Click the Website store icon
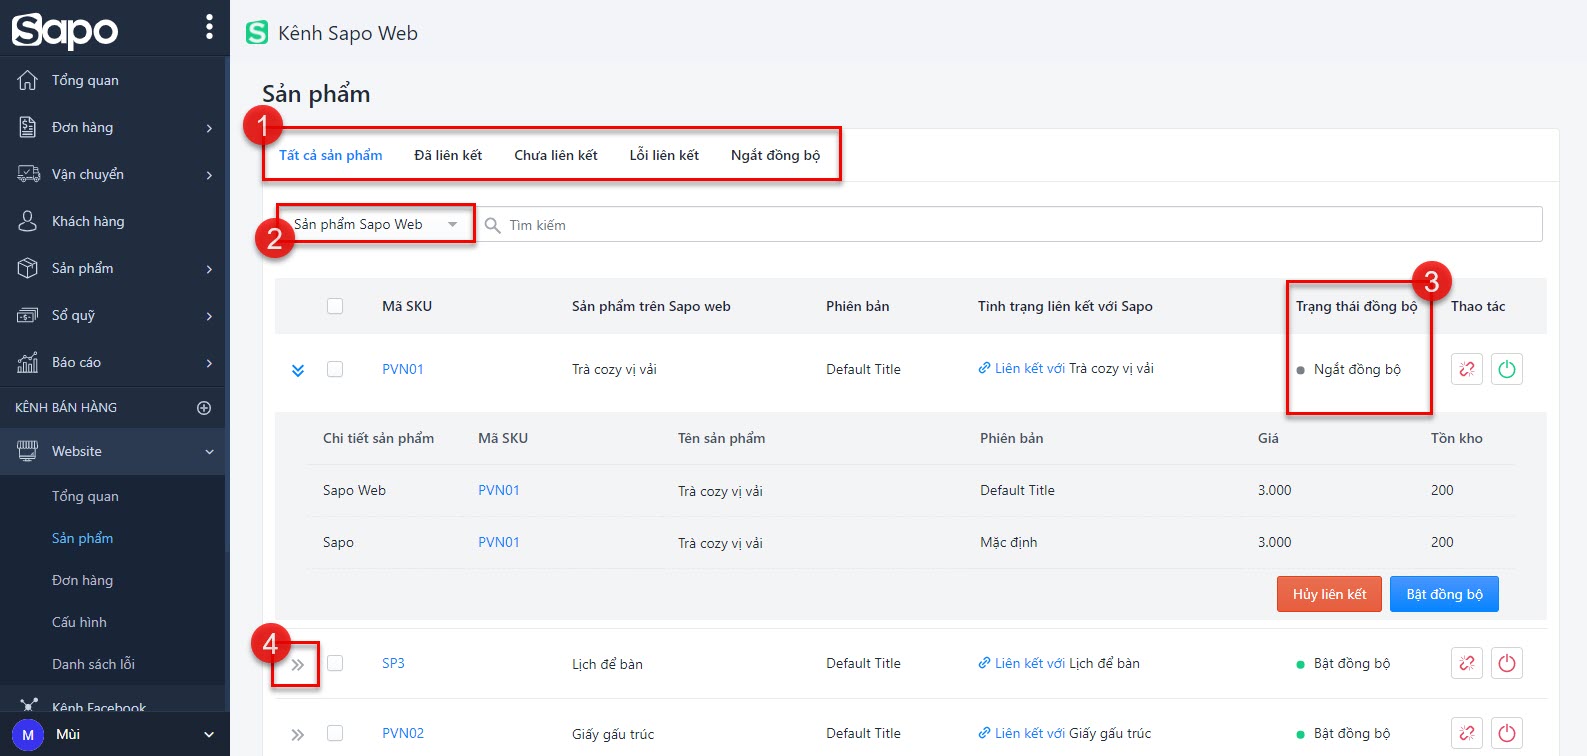 (x=28, y=451)
